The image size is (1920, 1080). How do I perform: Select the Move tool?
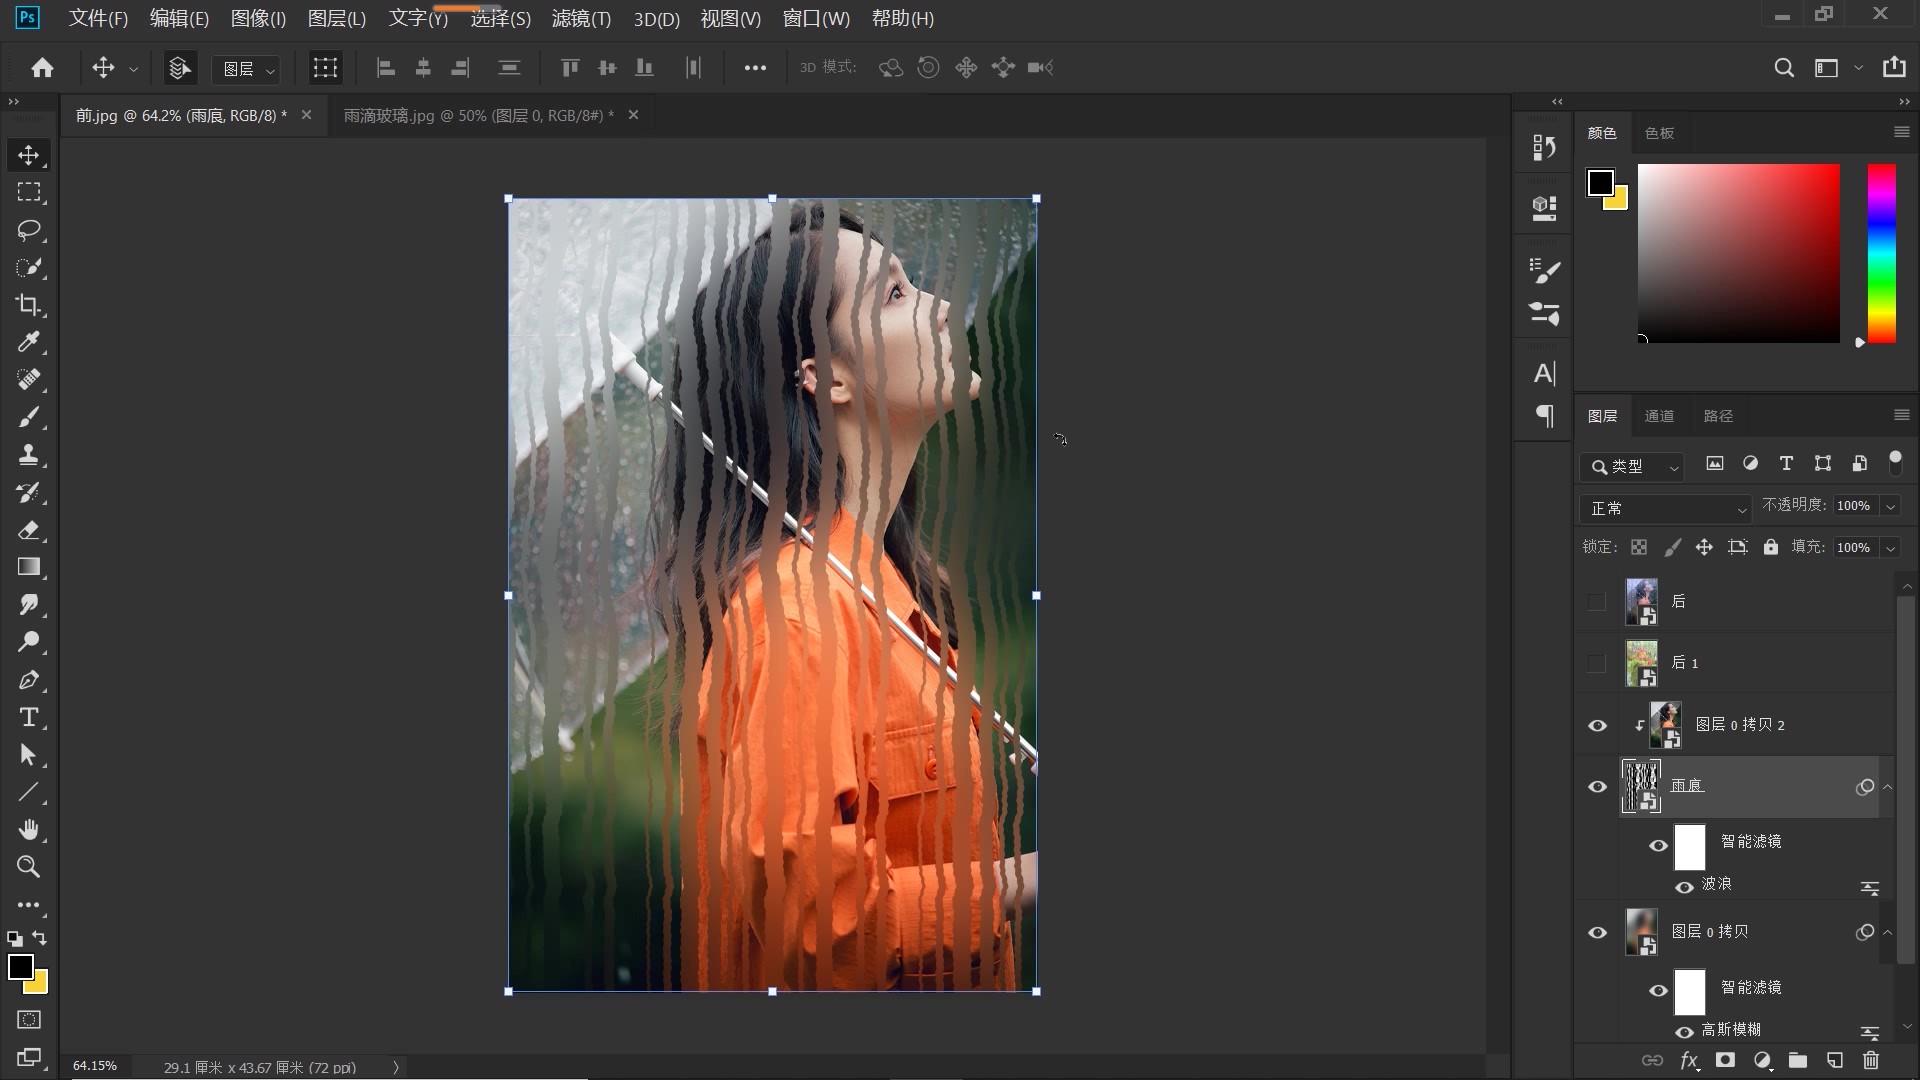pos(29,155)
